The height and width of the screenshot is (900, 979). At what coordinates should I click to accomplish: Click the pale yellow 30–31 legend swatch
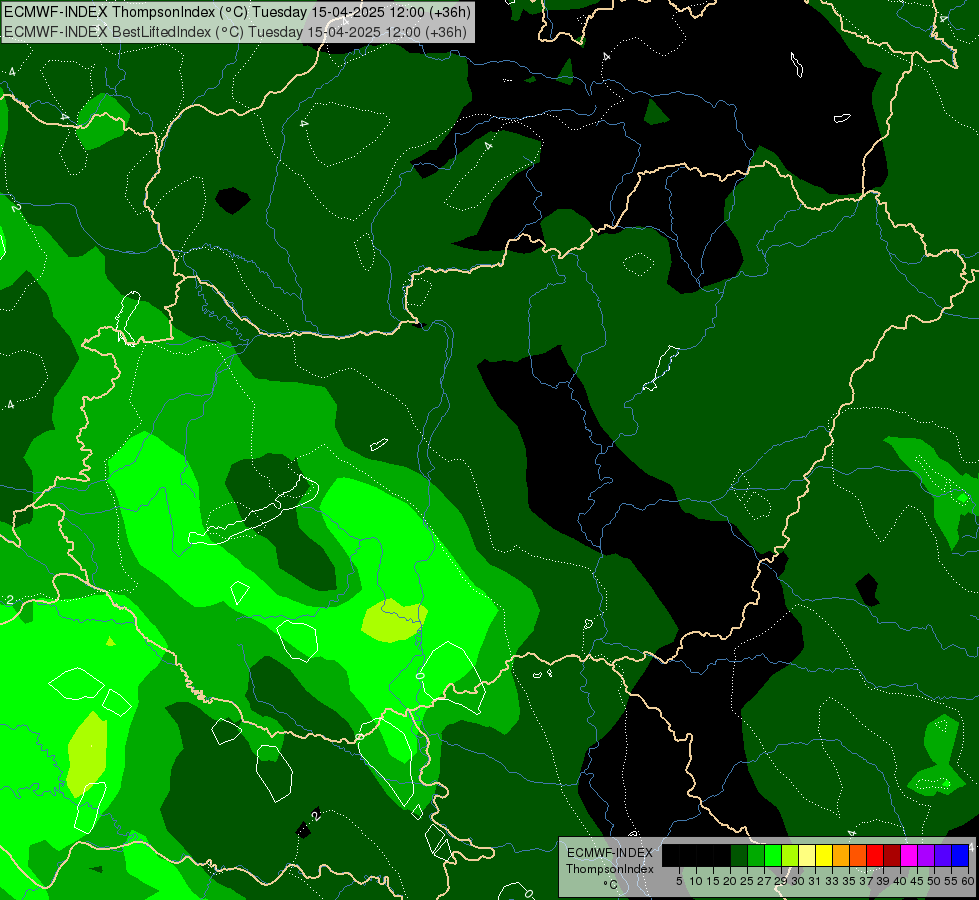[x=807, y=855]
